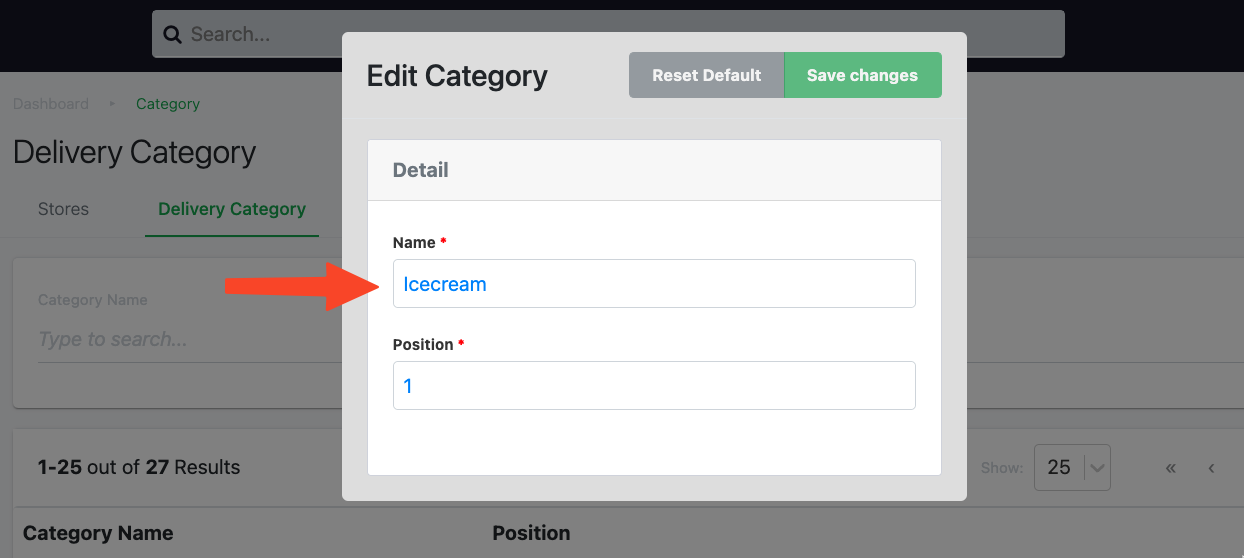Sort by the Category Name column header
1244x558 pixels.
(x=98, y=533)
